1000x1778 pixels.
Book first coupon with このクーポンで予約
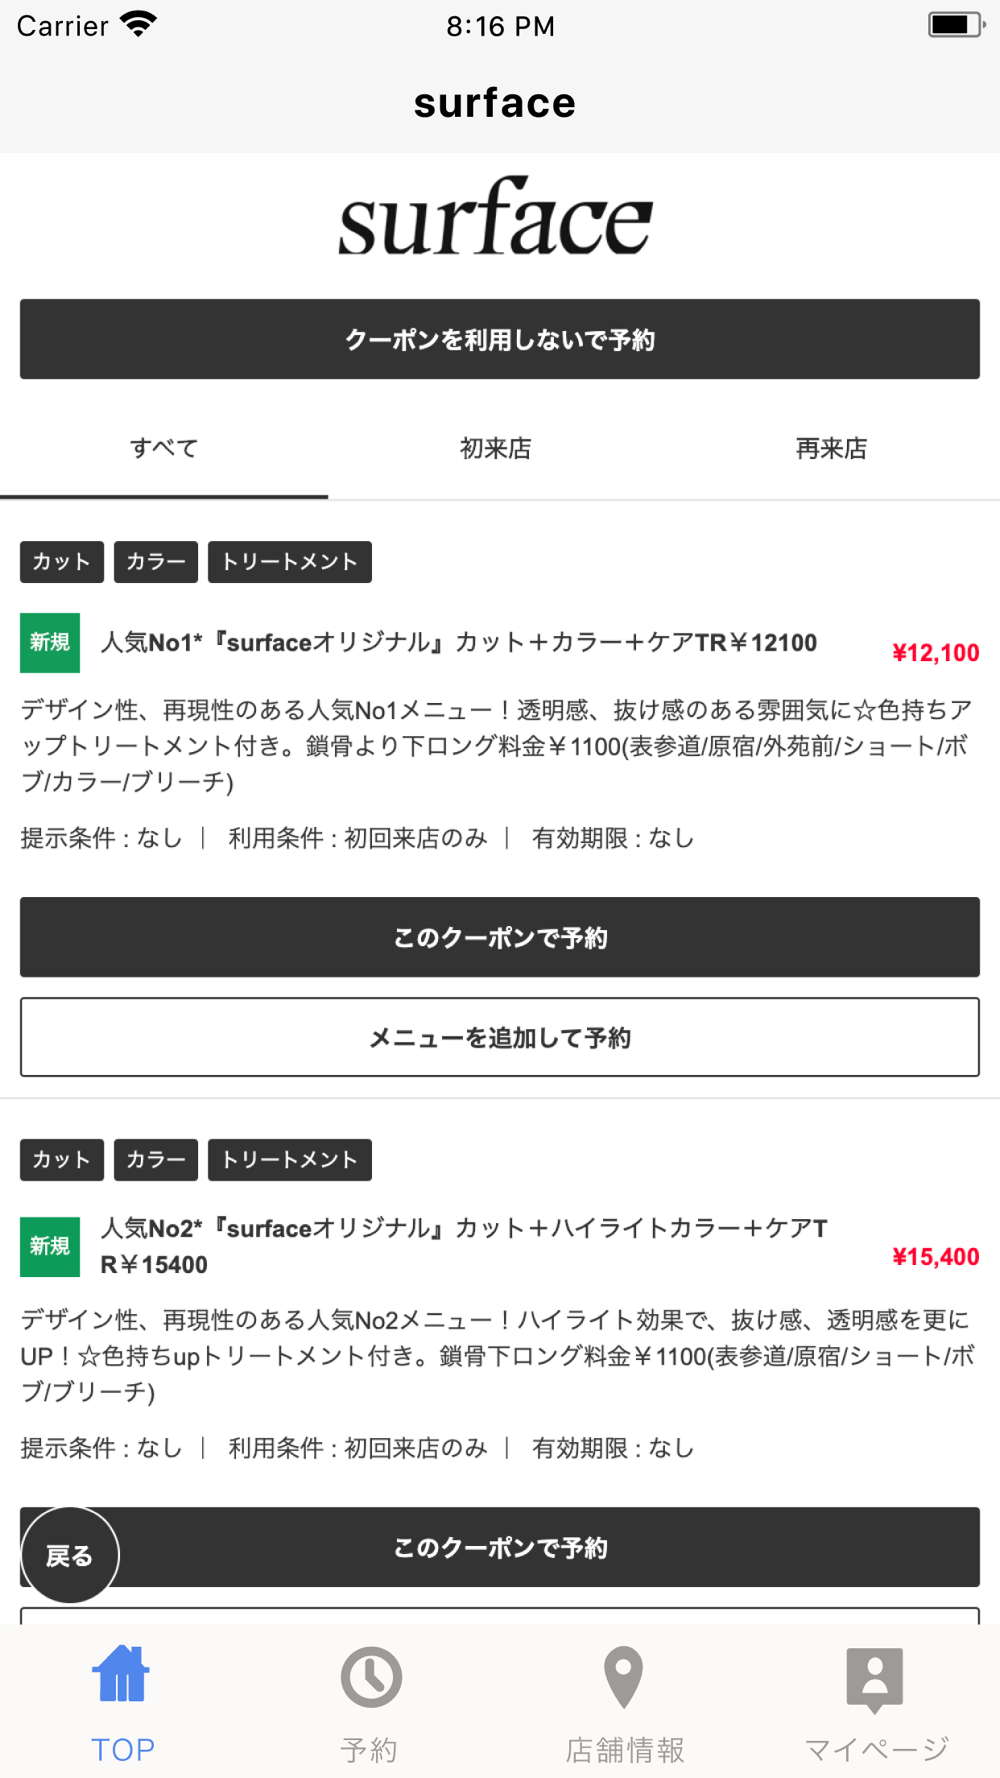click(500, 937)
